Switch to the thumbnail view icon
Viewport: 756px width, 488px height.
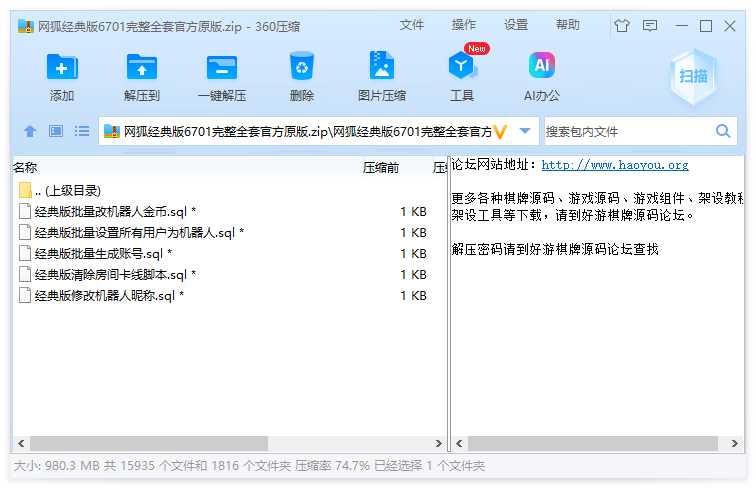[56, 131]
